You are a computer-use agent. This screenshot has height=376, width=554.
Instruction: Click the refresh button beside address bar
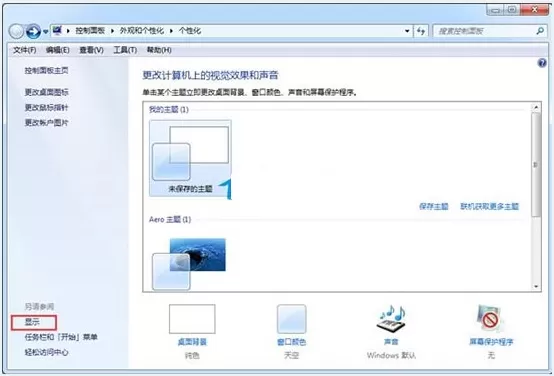click(420, 31)
